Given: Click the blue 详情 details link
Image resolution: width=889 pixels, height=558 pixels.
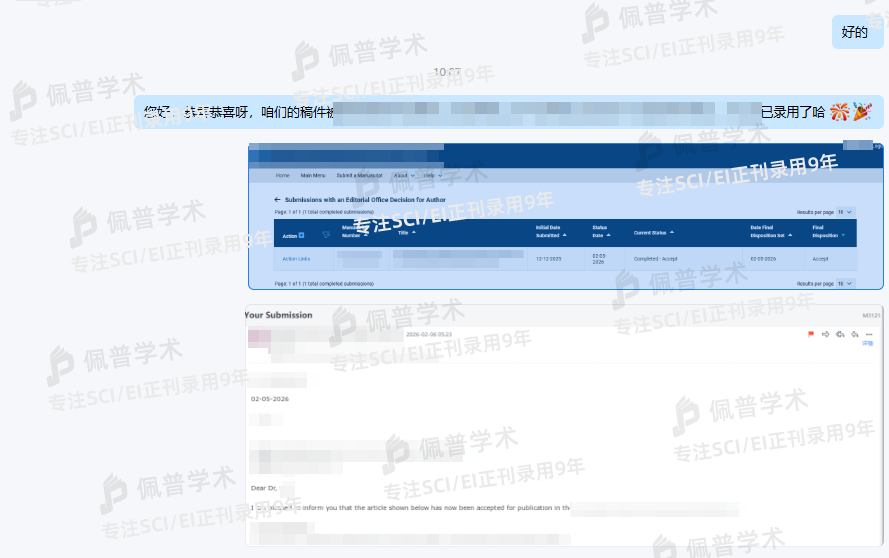Looking at the screenshot, I should (868, 343).
